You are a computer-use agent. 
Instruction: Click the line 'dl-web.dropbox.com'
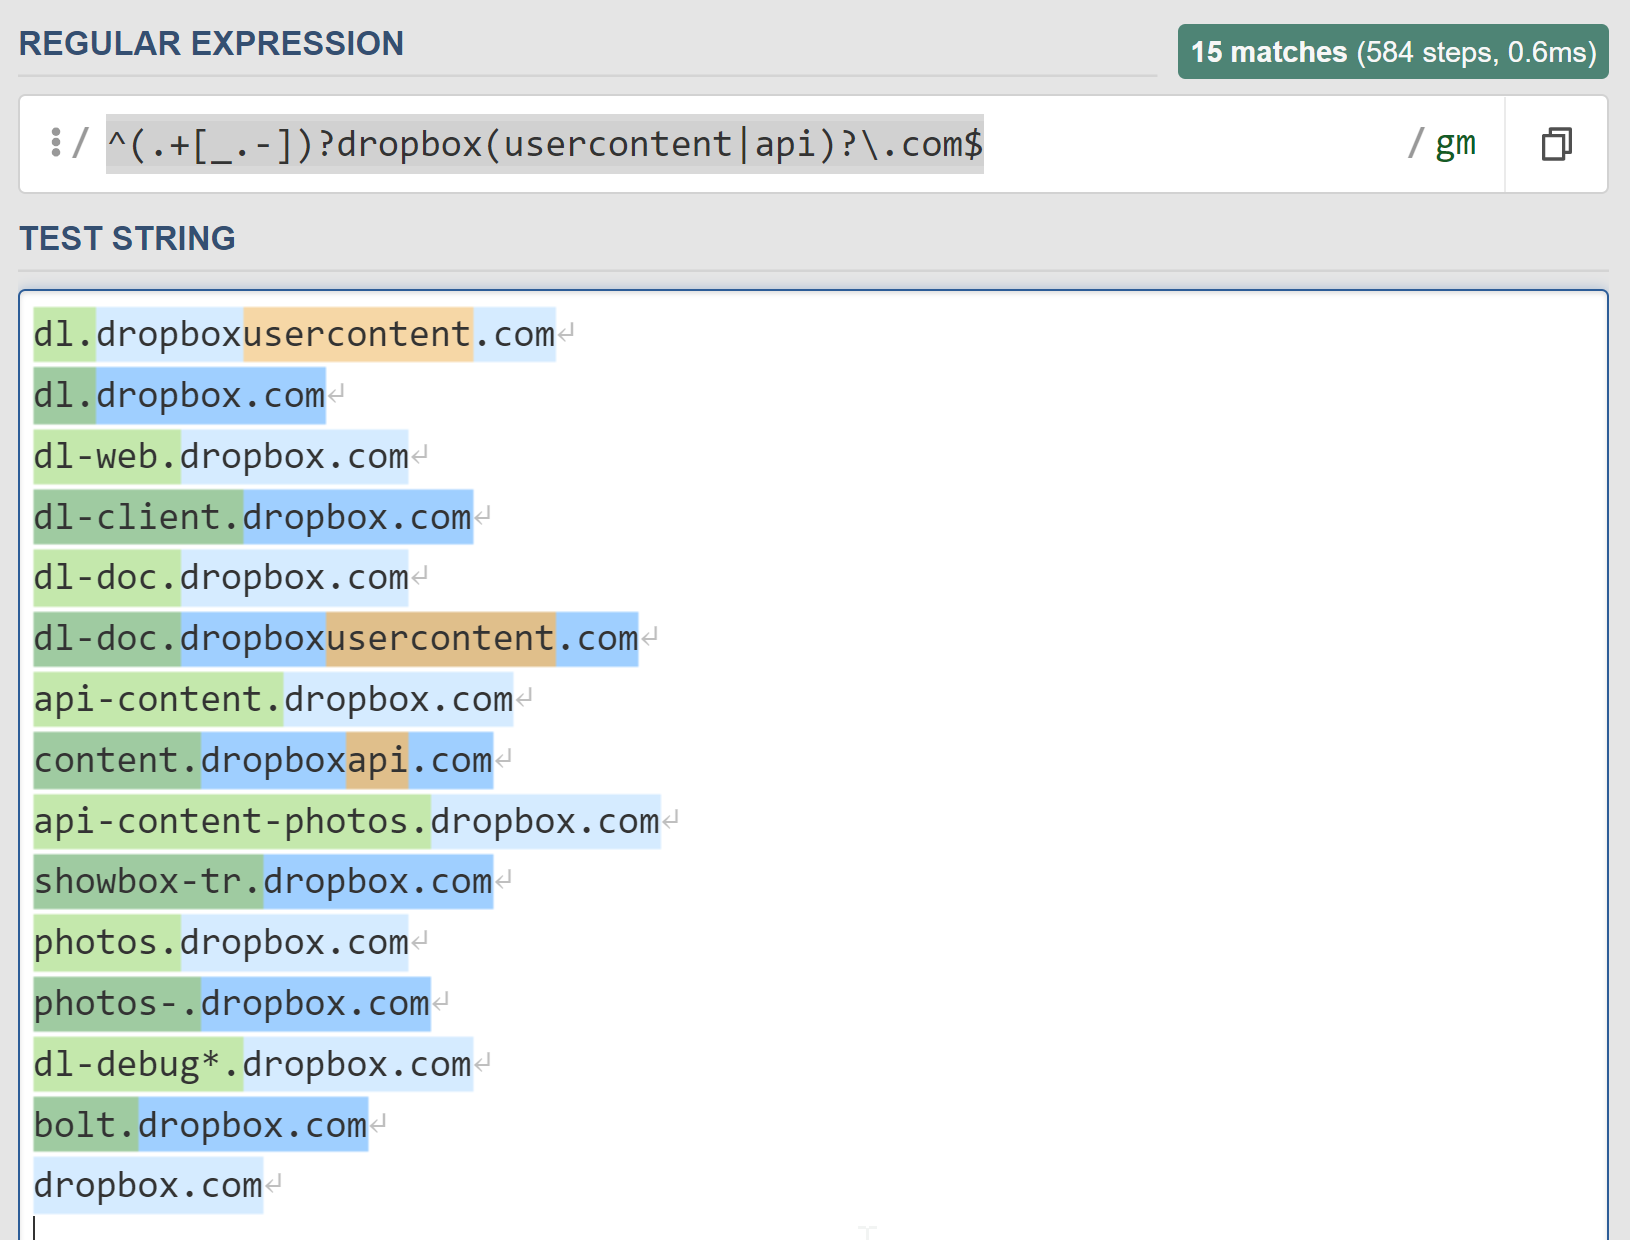[221, 456]
